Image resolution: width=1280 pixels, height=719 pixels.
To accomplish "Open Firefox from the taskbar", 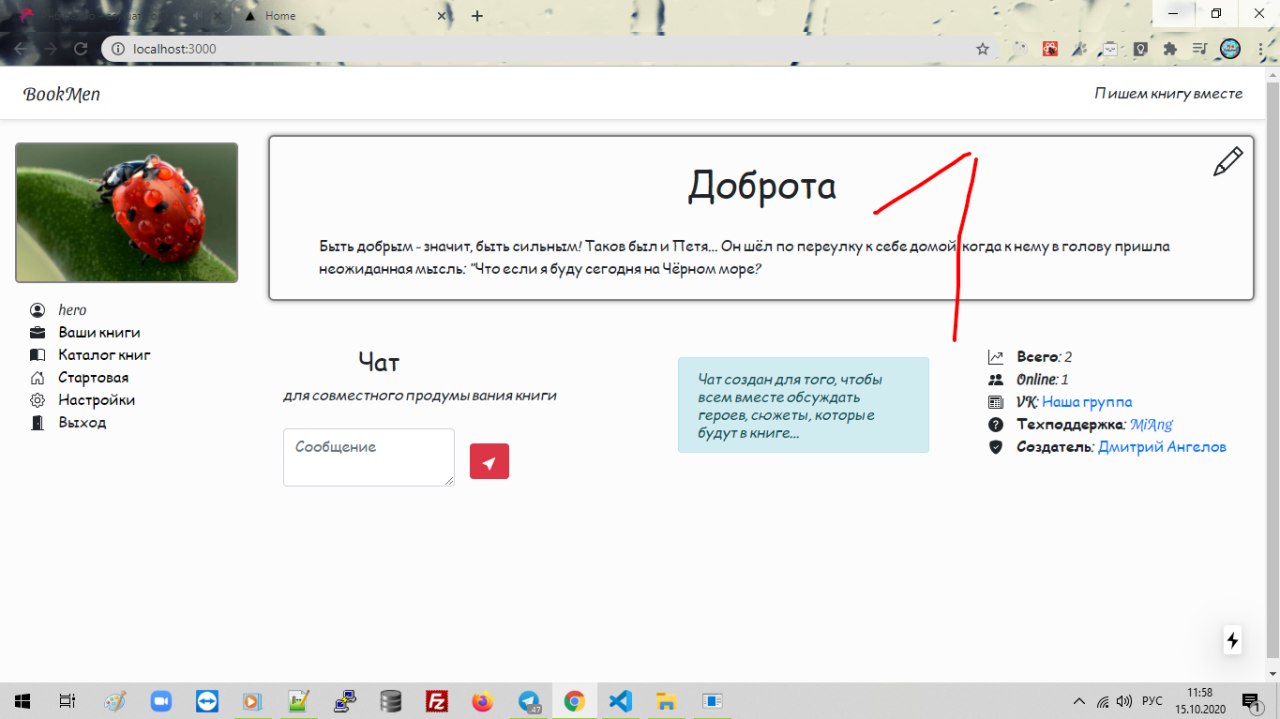I will 483,701.
